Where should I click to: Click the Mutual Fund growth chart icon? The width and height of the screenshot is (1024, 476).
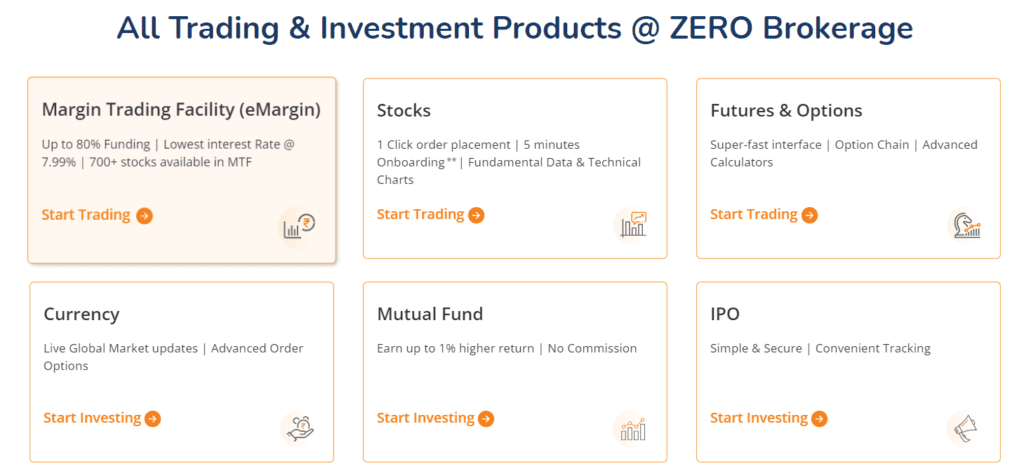tap(633, 429)
